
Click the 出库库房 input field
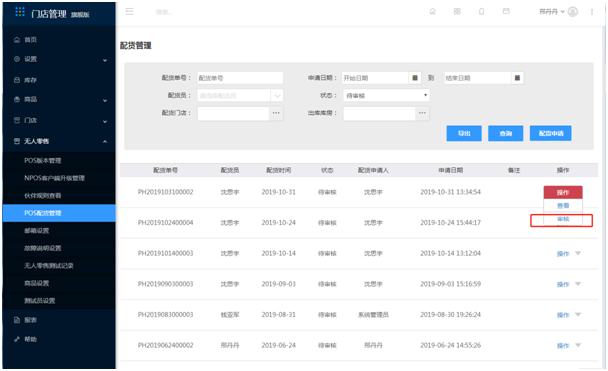click(x=379, y=113)
